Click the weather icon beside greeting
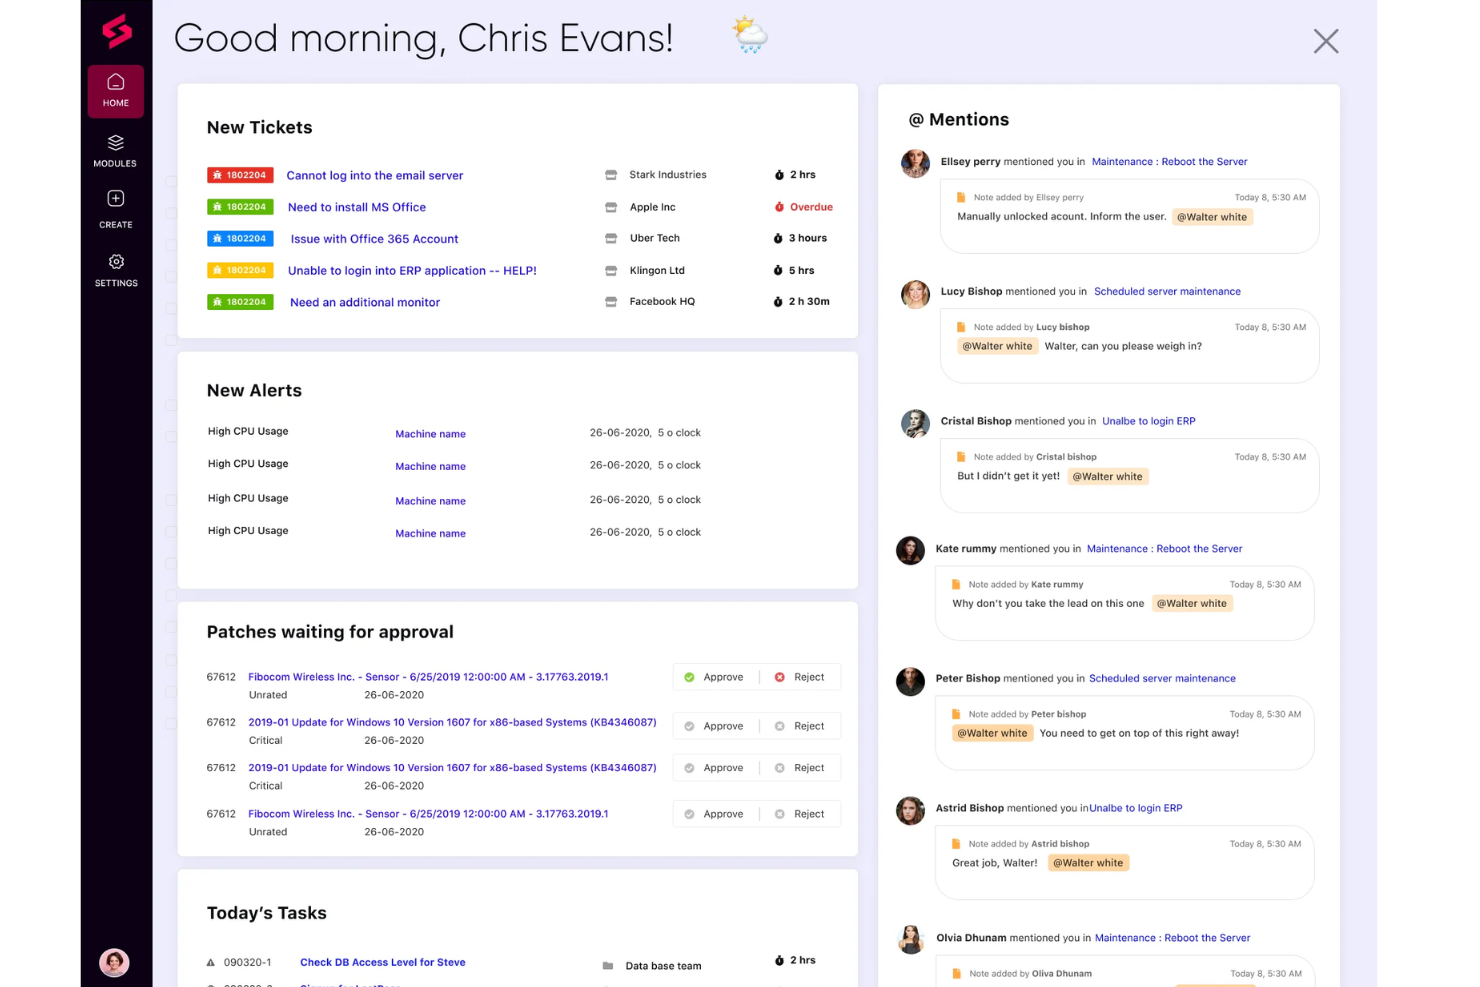1480x987 pixels. [749, 36]
